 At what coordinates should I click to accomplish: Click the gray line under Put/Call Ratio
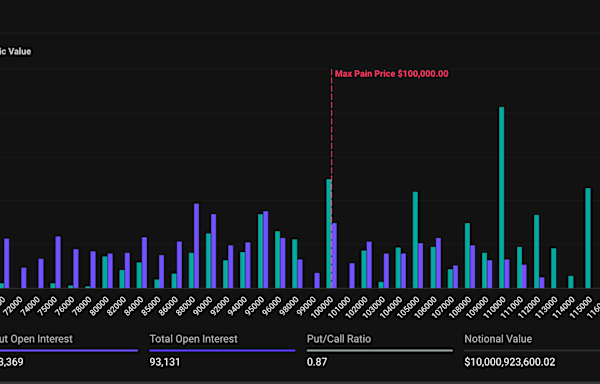380,350
